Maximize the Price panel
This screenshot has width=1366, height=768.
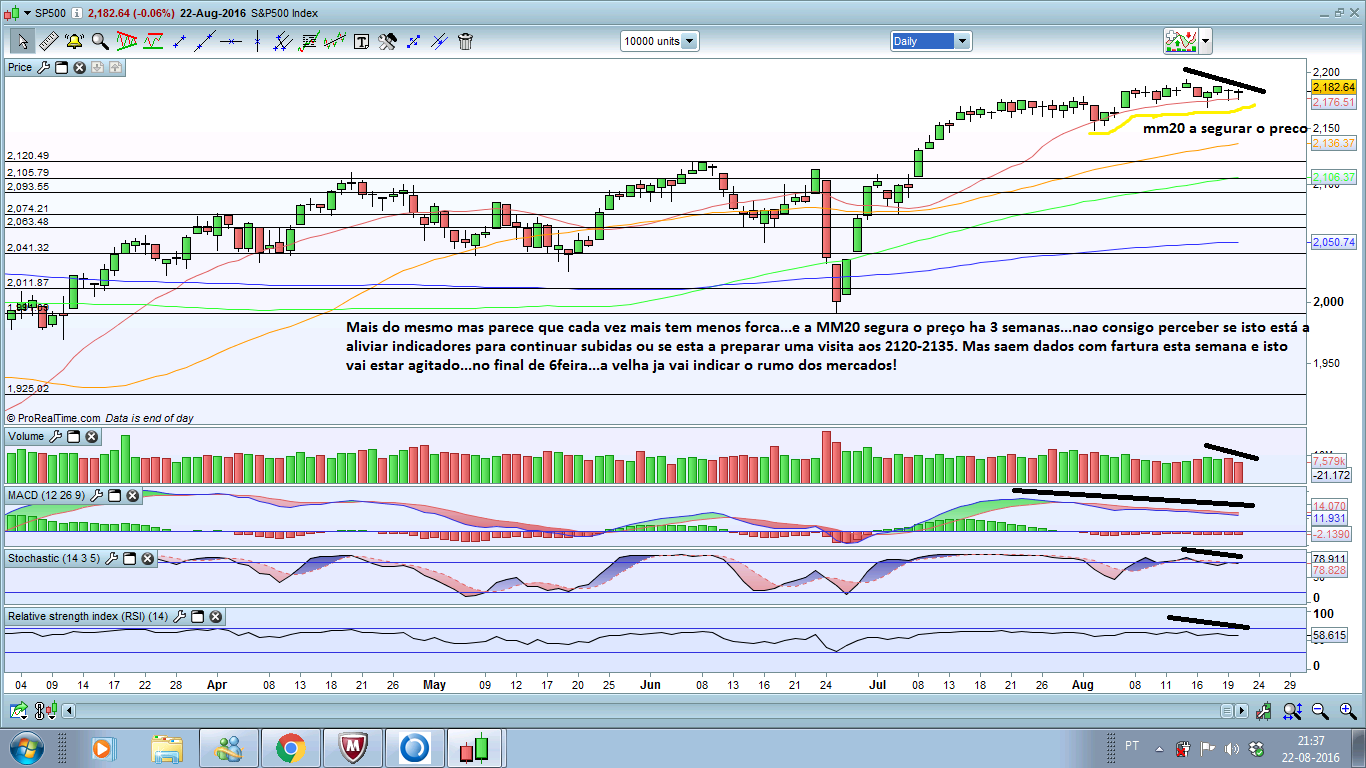tap(61, 68)
